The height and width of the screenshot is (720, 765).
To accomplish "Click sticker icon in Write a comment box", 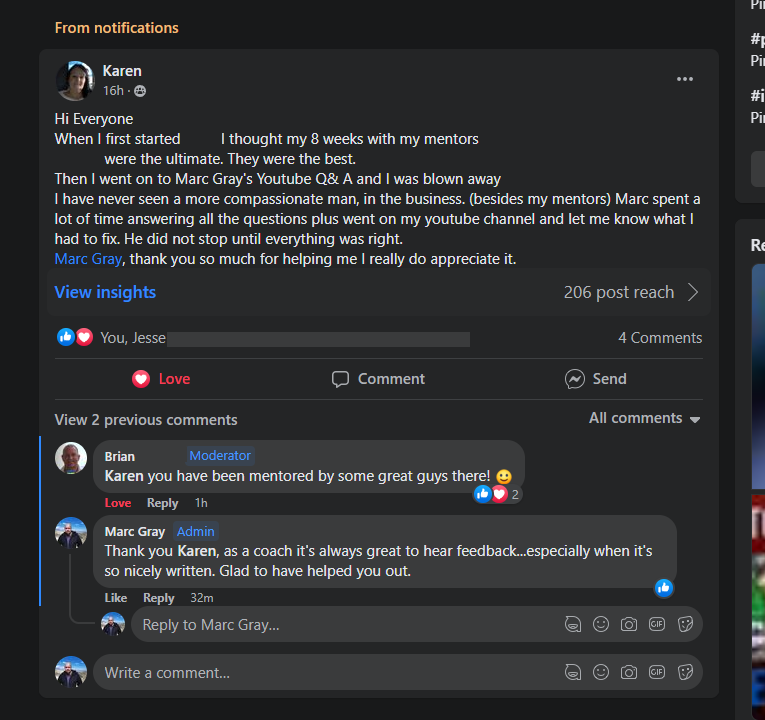I will (686, 672).
